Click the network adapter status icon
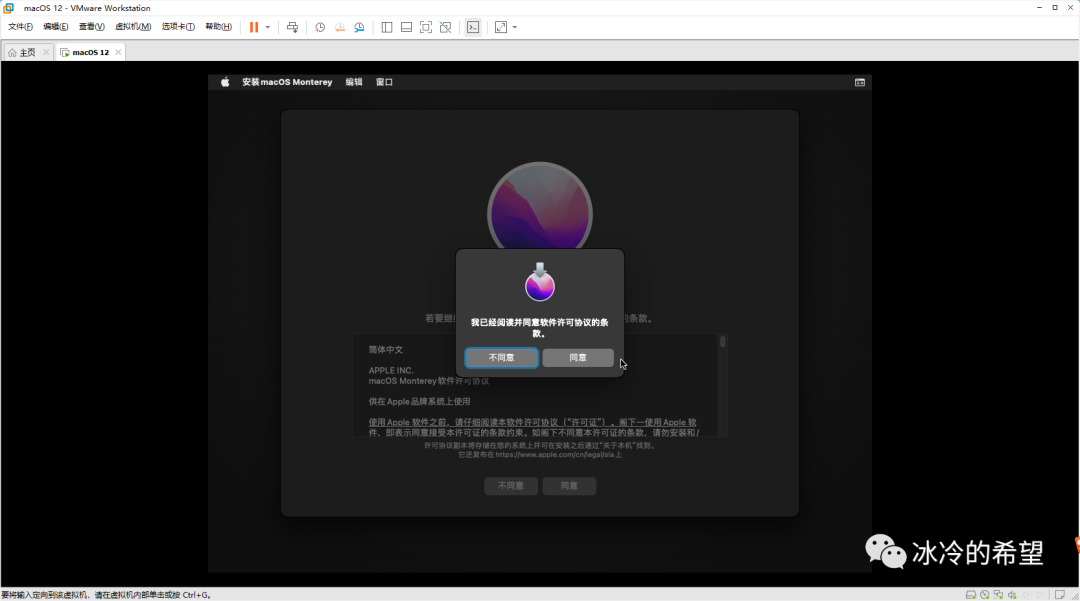1080x601 pixels. (998, 595)
